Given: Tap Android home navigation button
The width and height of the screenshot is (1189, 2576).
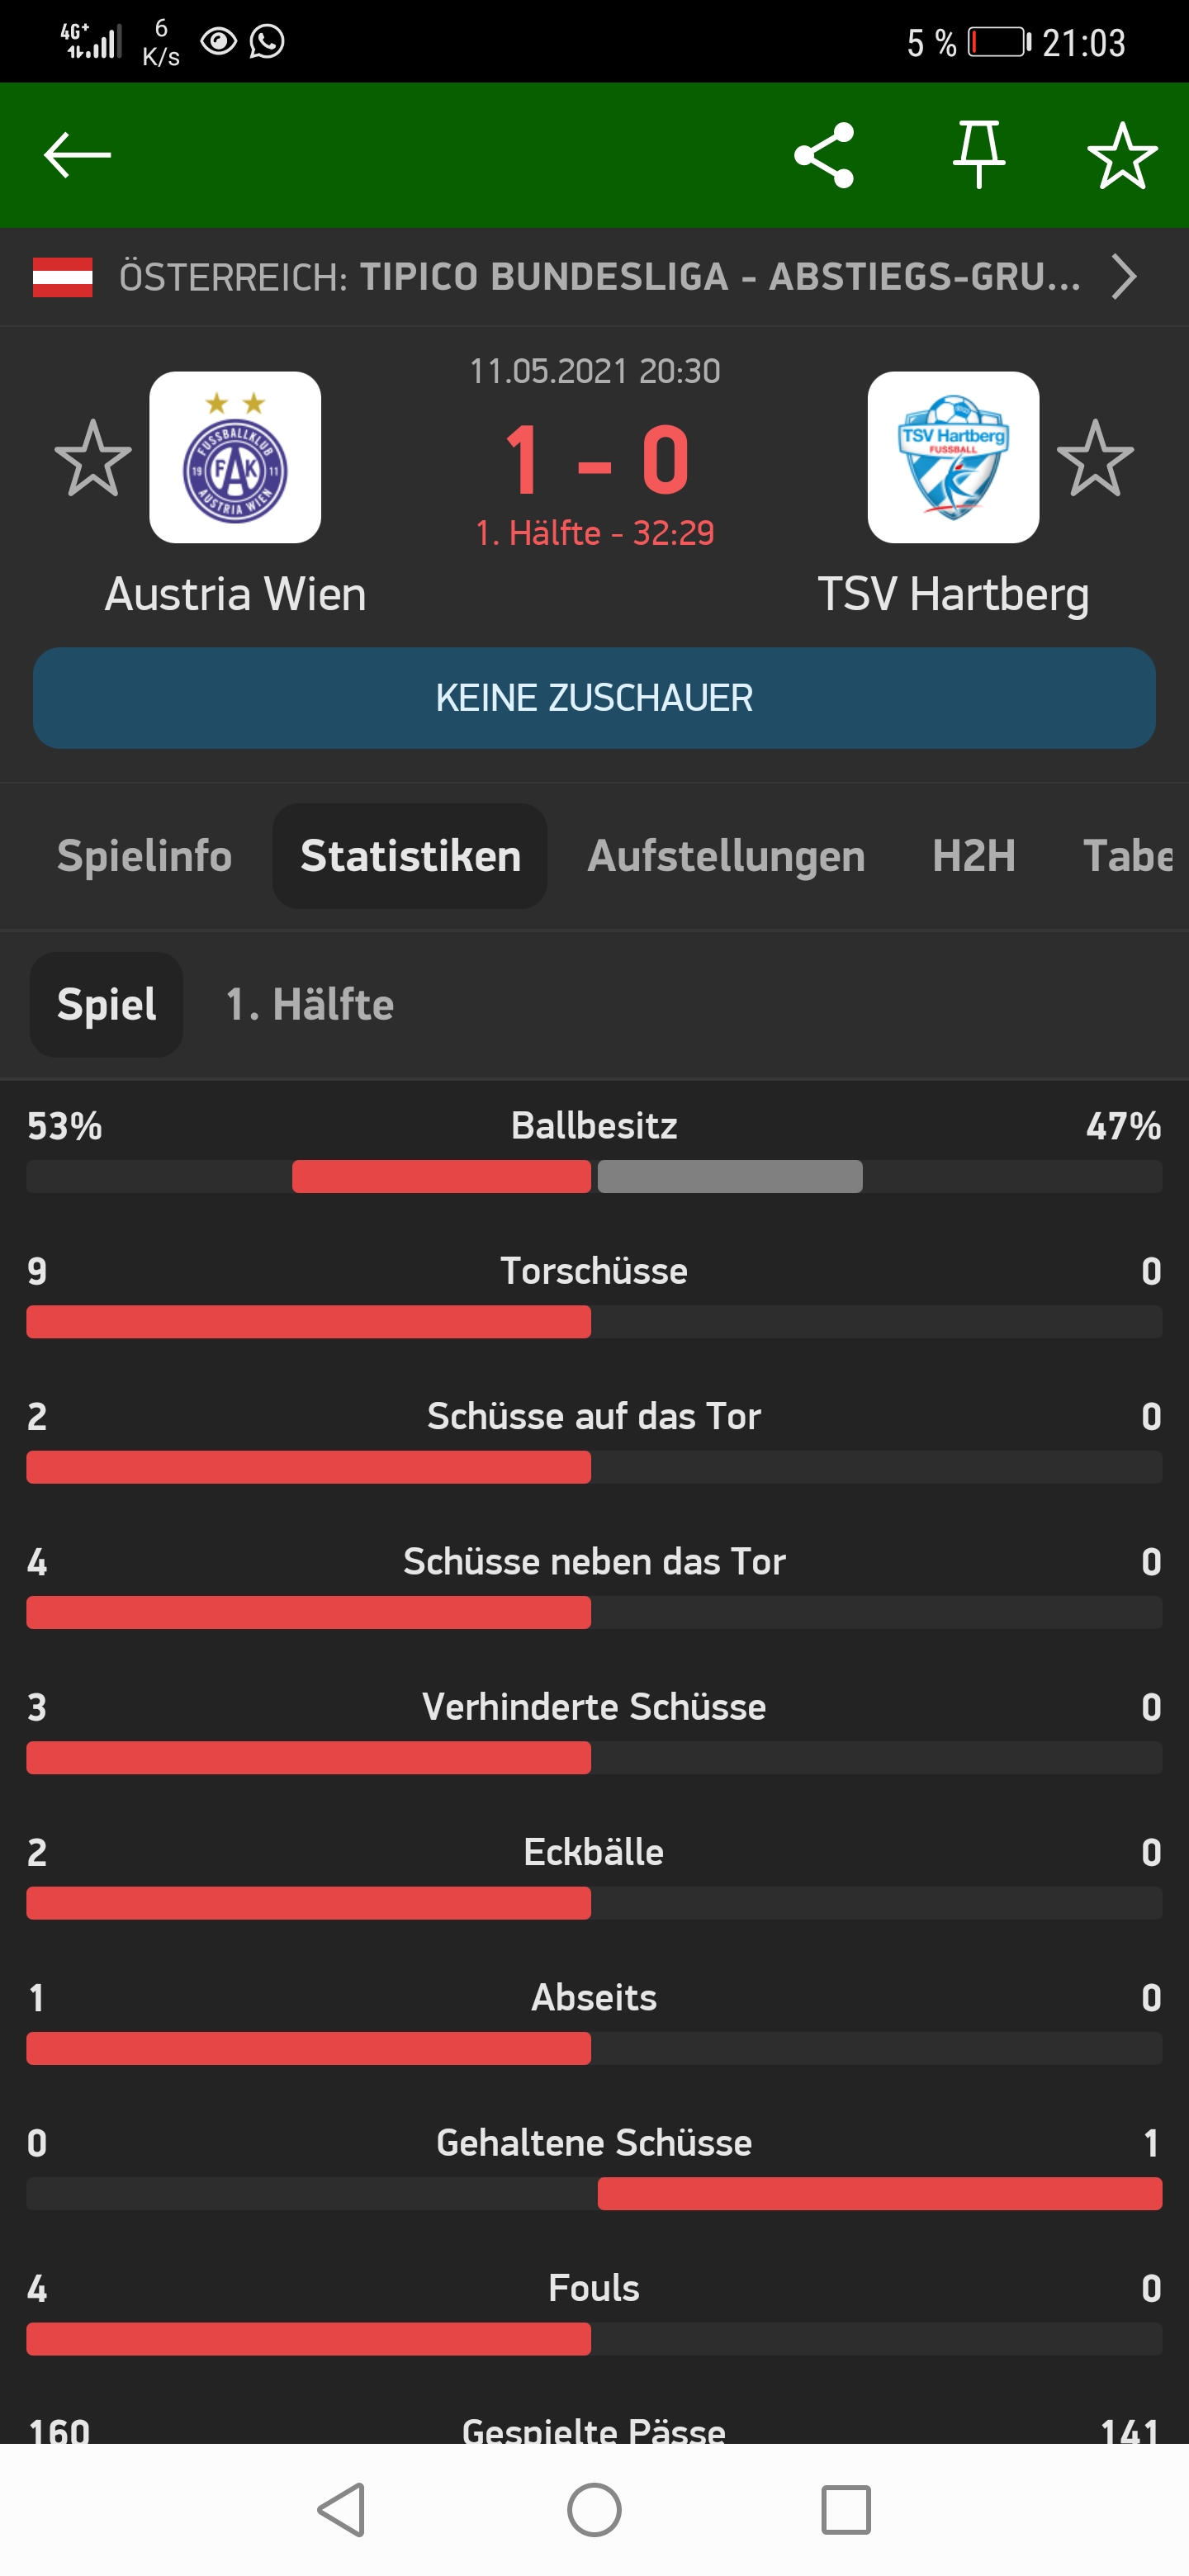Looking at the screenshot, I should 594,2510.
